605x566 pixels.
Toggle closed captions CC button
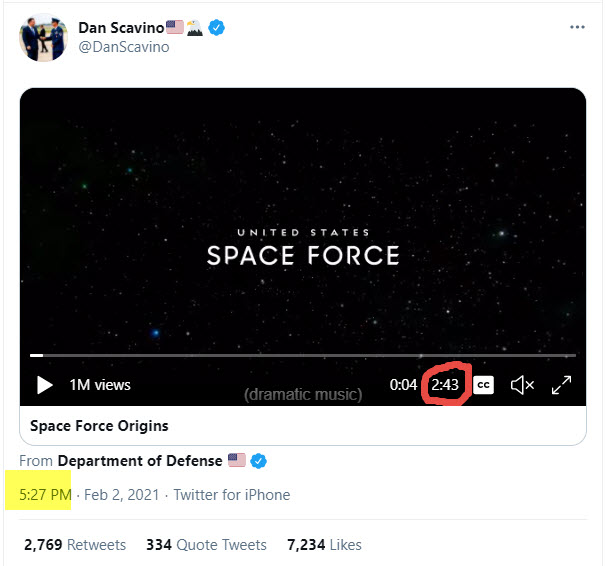[x=483, y=385]
